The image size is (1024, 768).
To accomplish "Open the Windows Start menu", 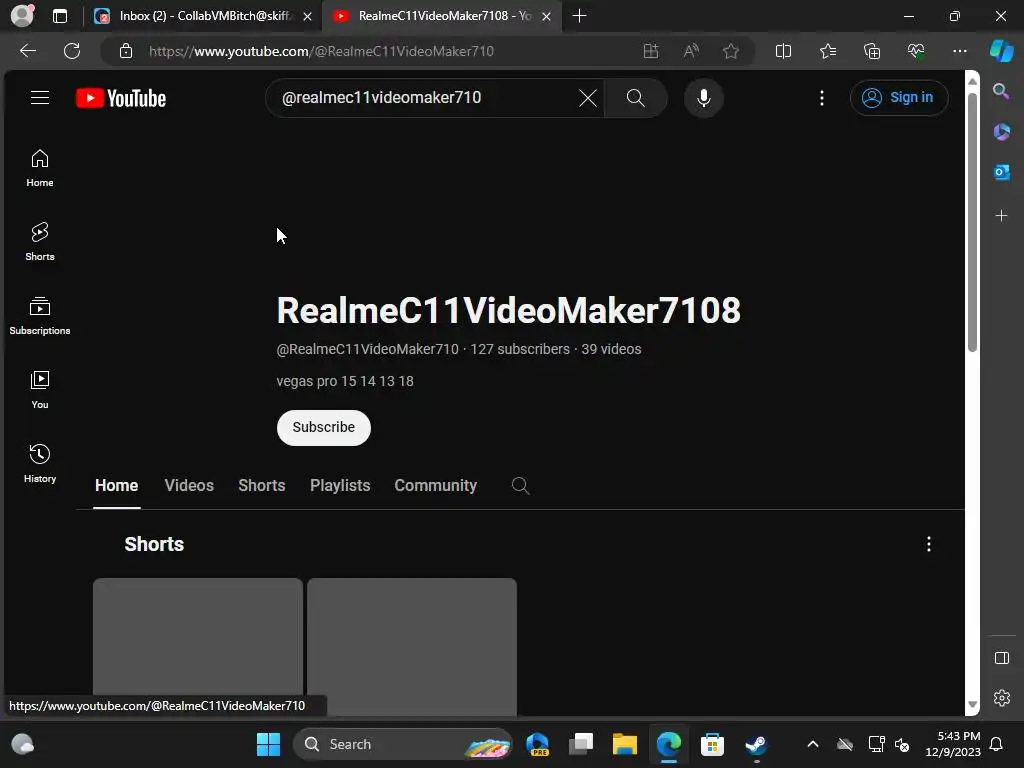I will (268, 744).
